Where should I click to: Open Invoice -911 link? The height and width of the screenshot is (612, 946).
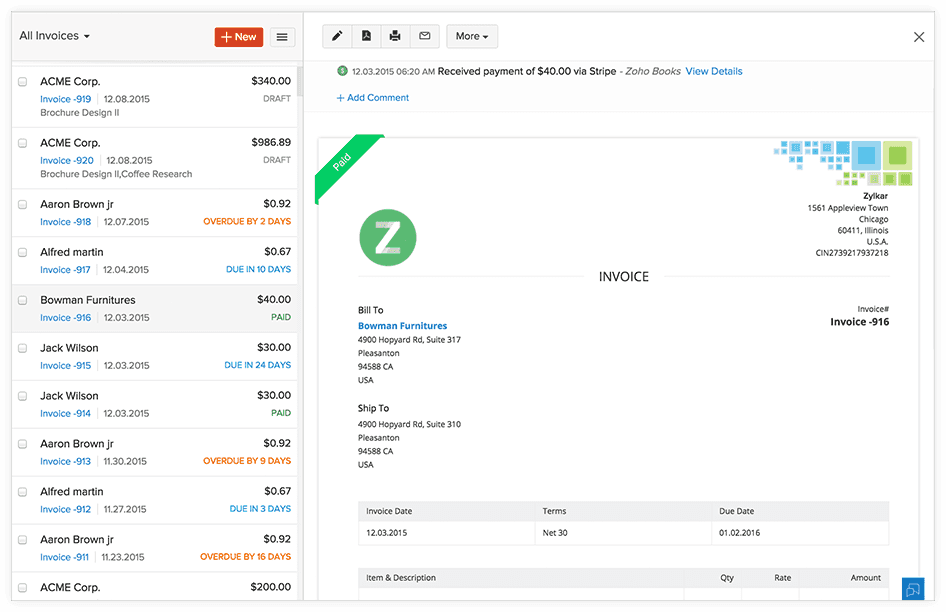click(x=65, y=557)
